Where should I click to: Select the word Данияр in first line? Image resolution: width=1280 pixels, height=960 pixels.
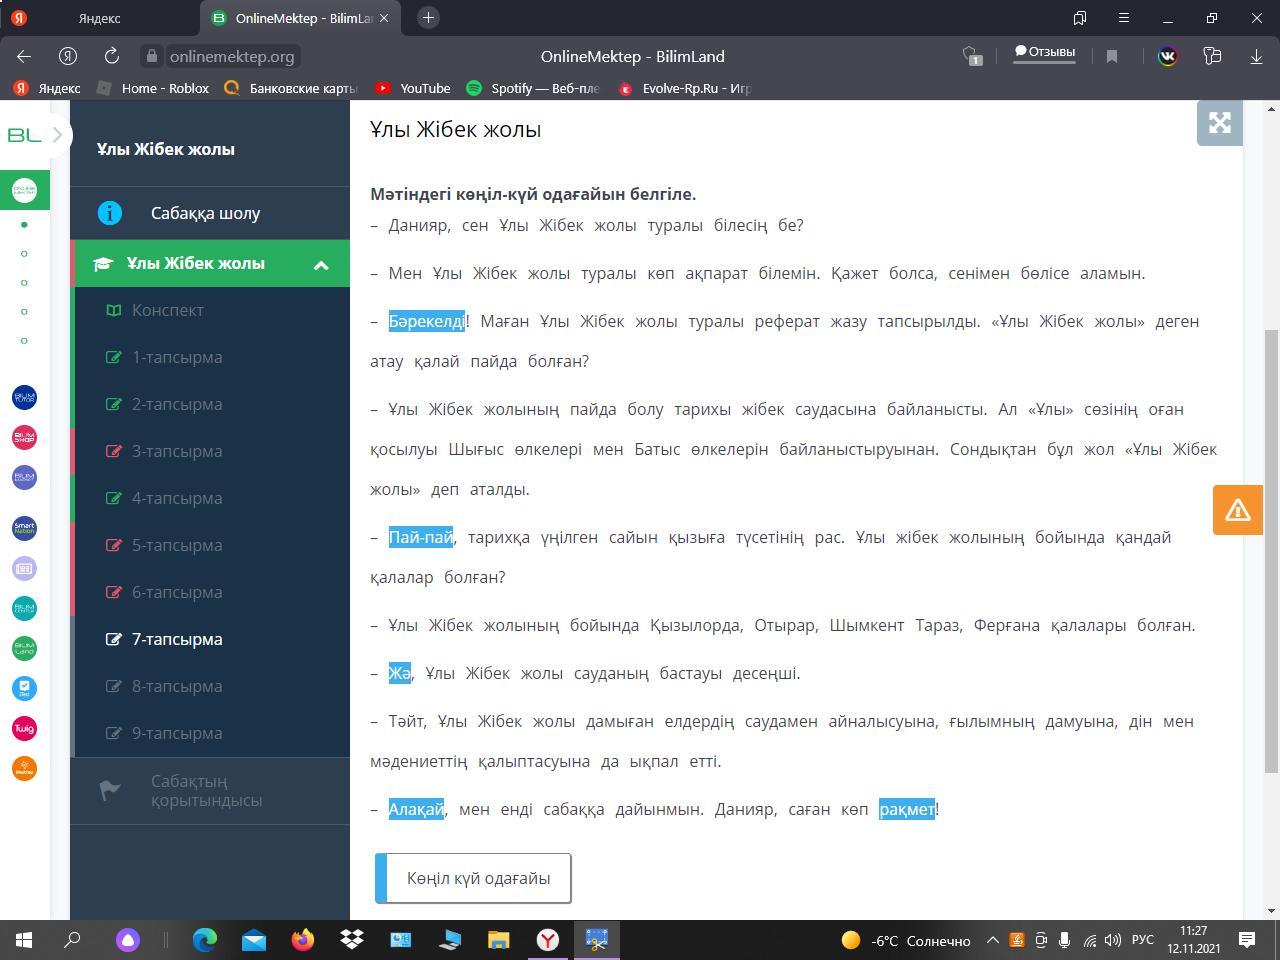click(x=419, y=225)
